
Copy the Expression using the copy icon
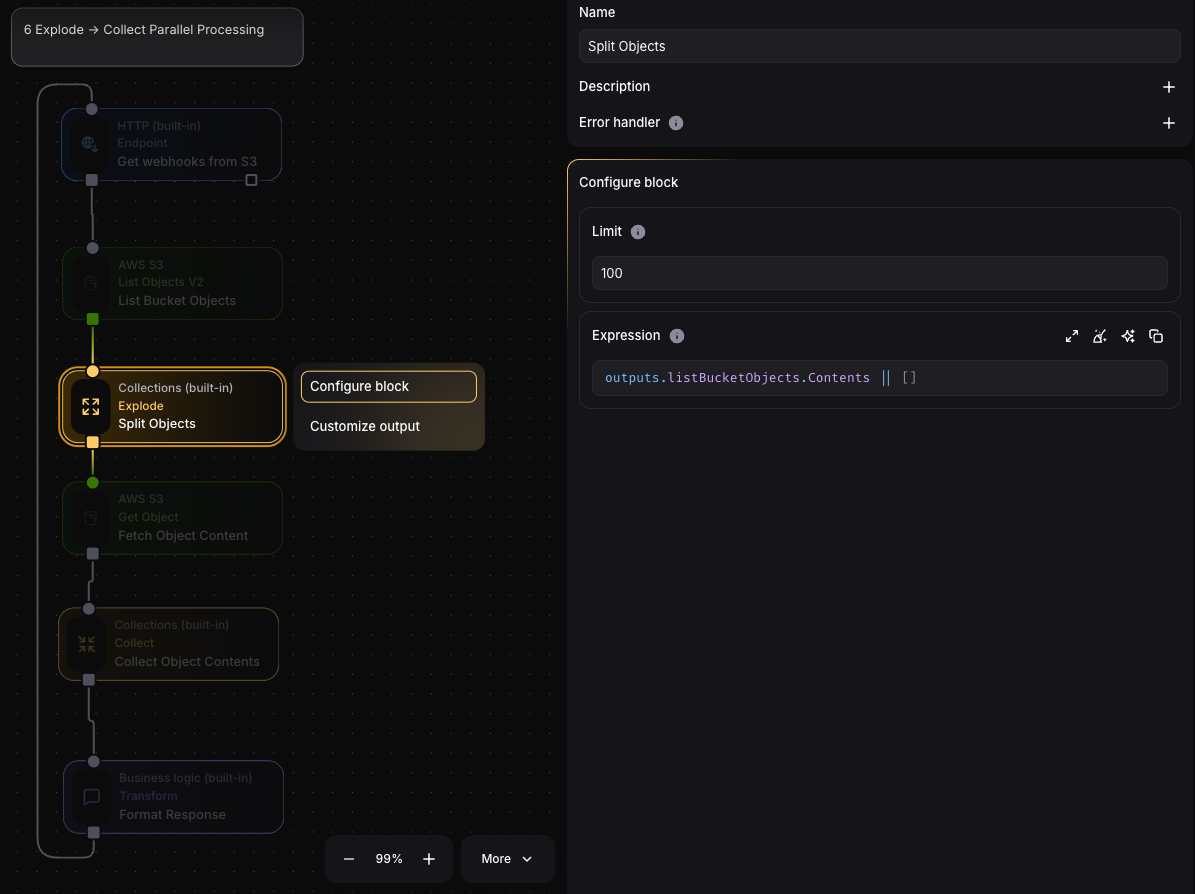tap(1156, 336)
